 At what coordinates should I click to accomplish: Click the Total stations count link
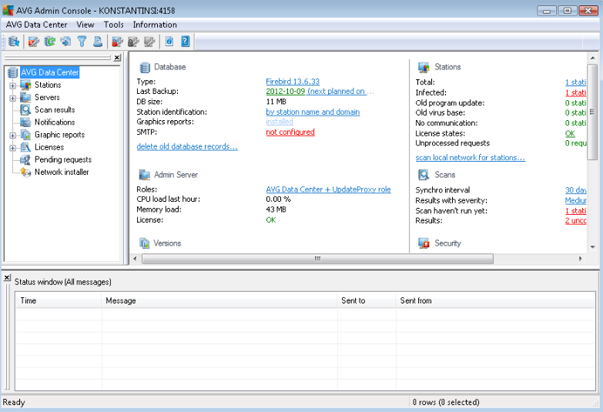pos(576,82)
